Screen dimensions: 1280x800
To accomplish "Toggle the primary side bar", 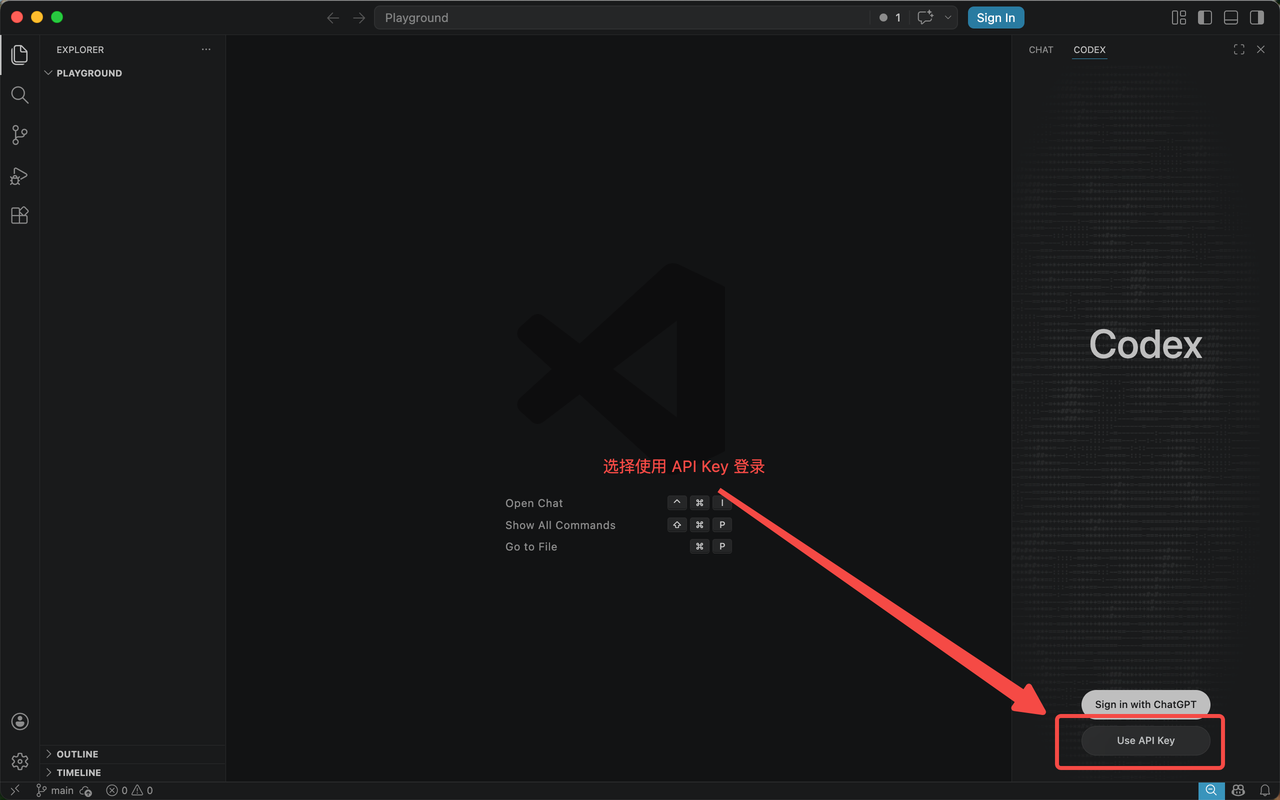I will point(1205,18).
